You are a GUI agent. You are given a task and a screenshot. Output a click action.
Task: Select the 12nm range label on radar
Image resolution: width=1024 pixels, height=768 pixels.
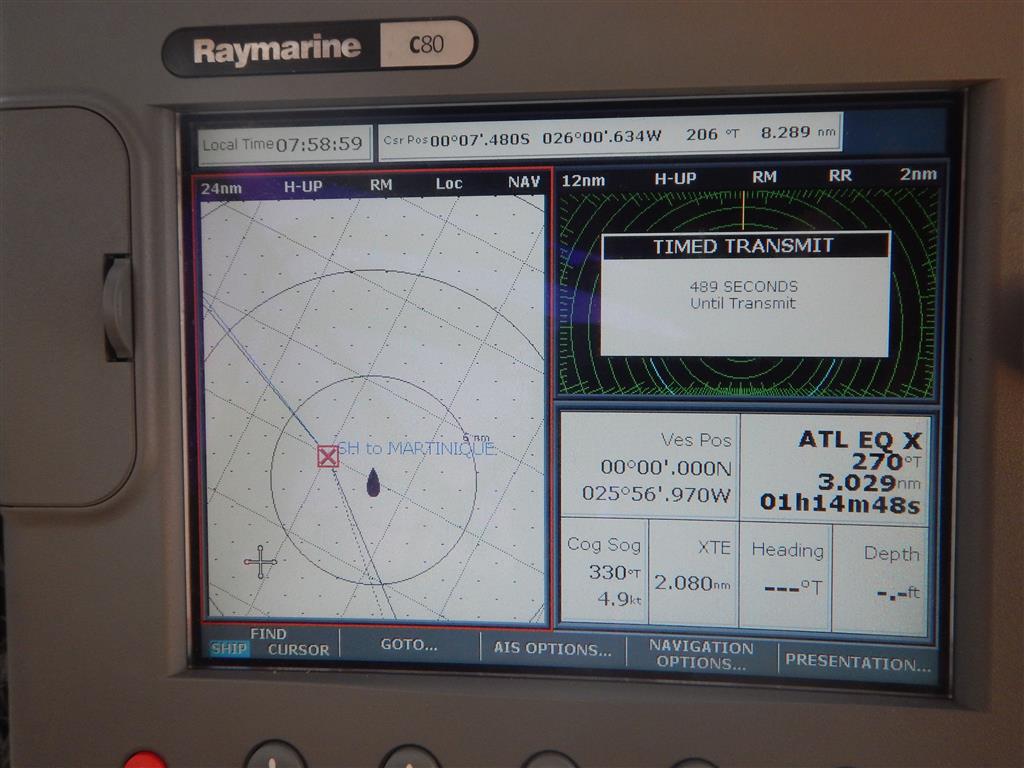(x=582, y=179)
